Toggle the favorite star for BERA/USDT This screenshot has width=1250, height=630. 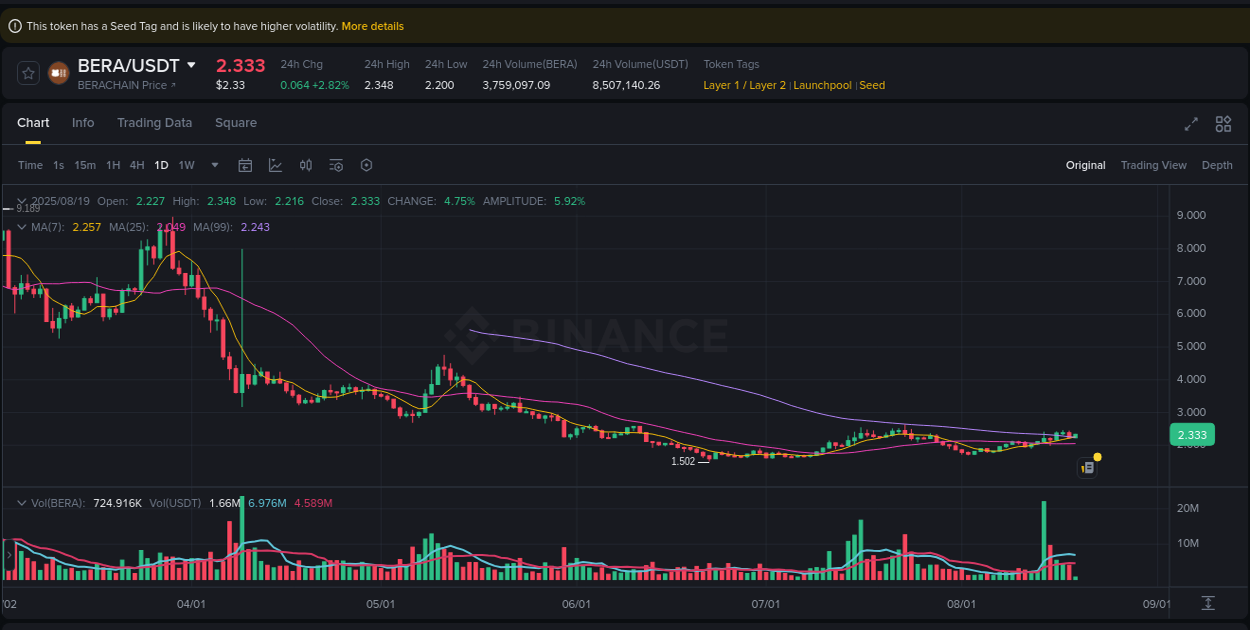coord(27,72)
